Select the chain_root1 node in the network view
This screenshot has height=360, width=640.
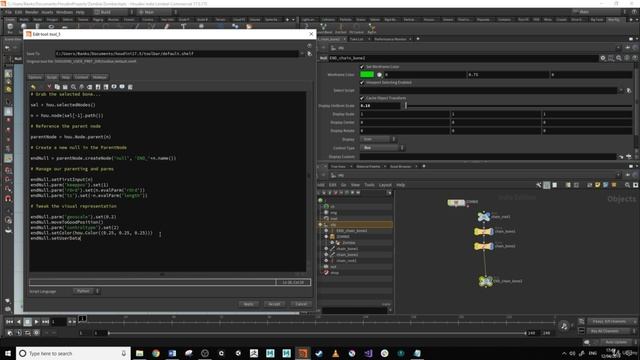[x=484, y=217]
